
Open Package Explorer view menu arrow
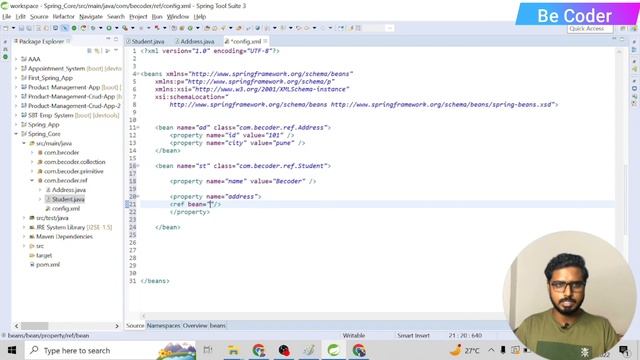pos(116,51)
